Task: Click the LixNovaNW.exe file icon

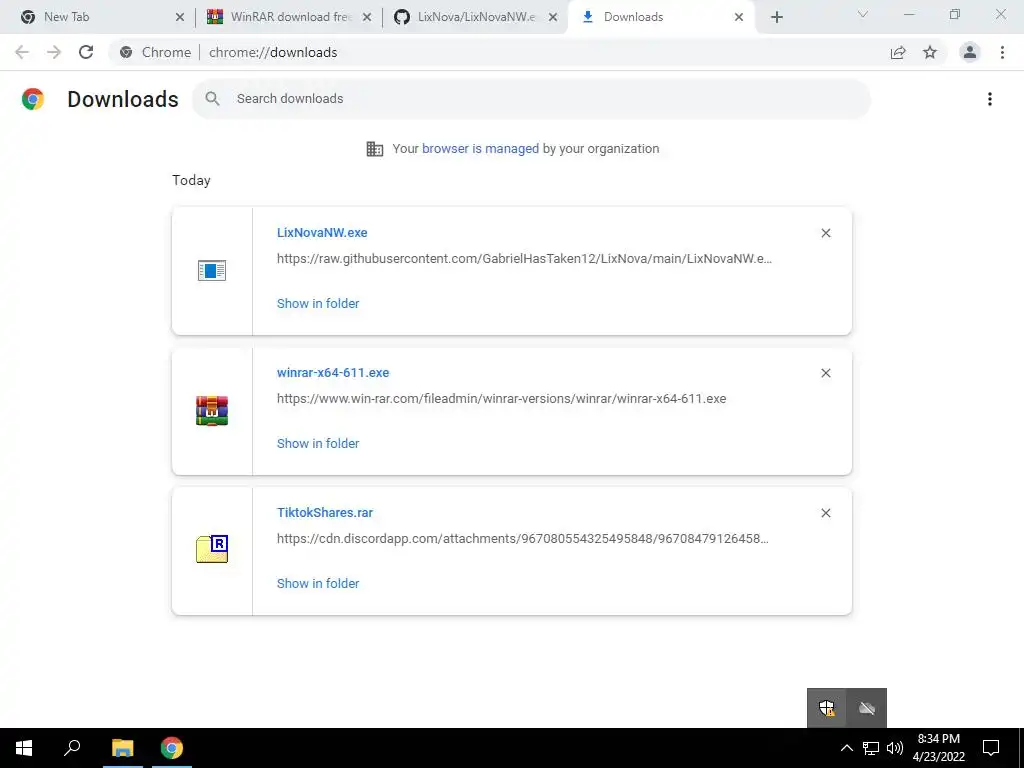Action: click(212, 270)
